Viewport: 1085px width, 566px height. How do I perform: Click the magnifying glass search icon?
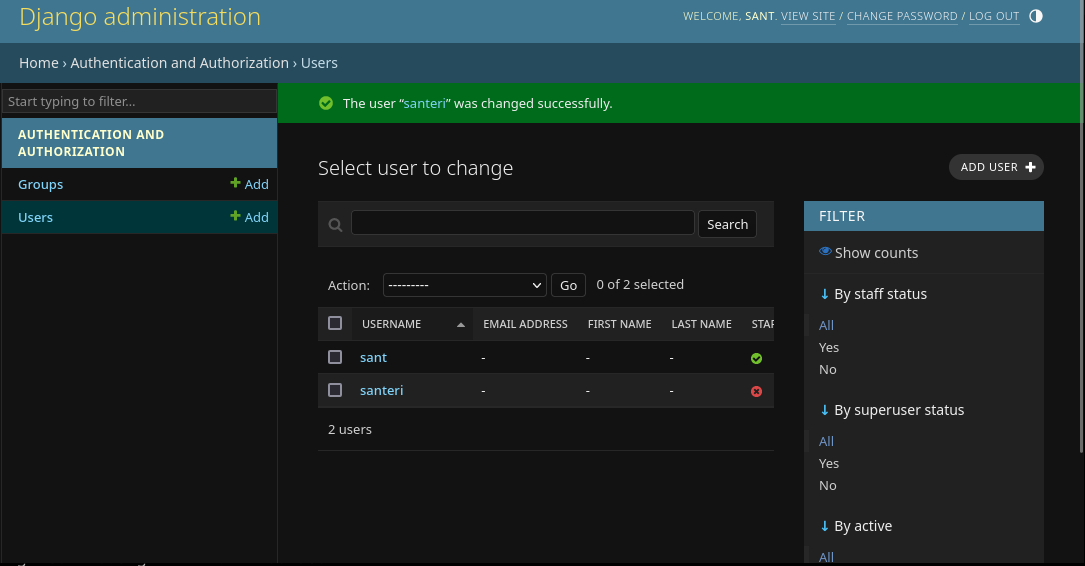click(336, 225)
